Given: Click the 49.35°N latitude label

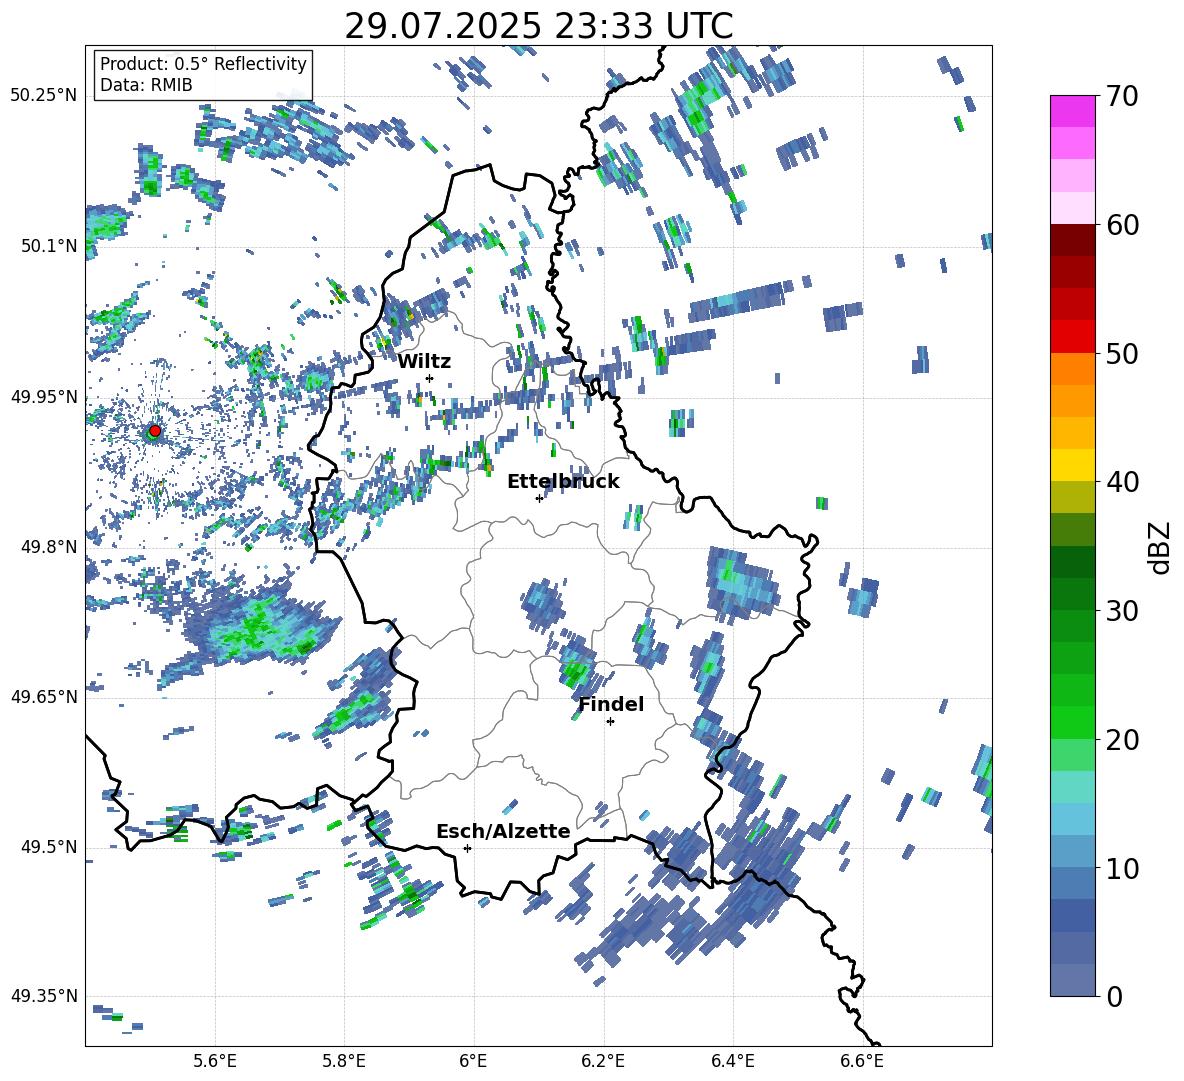Looking at the screenshot, I should coord(44,996).
